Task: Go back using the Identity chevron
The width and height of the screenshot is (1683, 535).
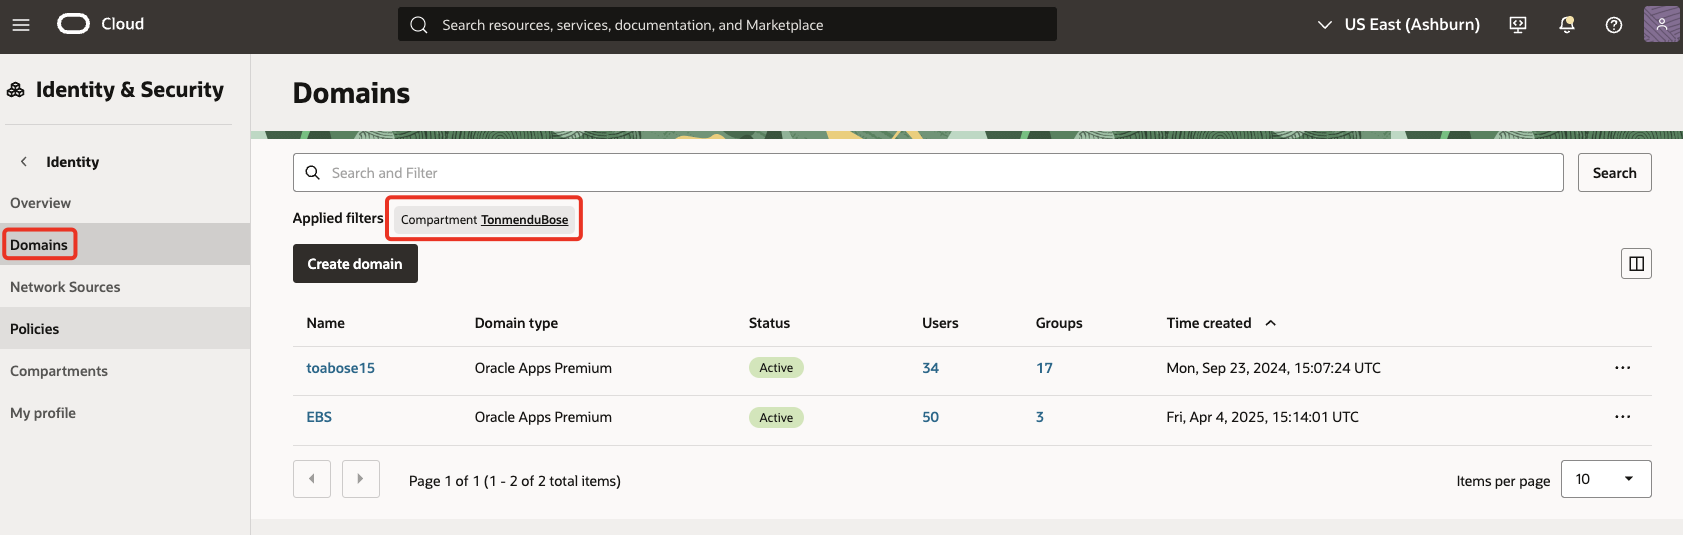Action: coord(24,162)
